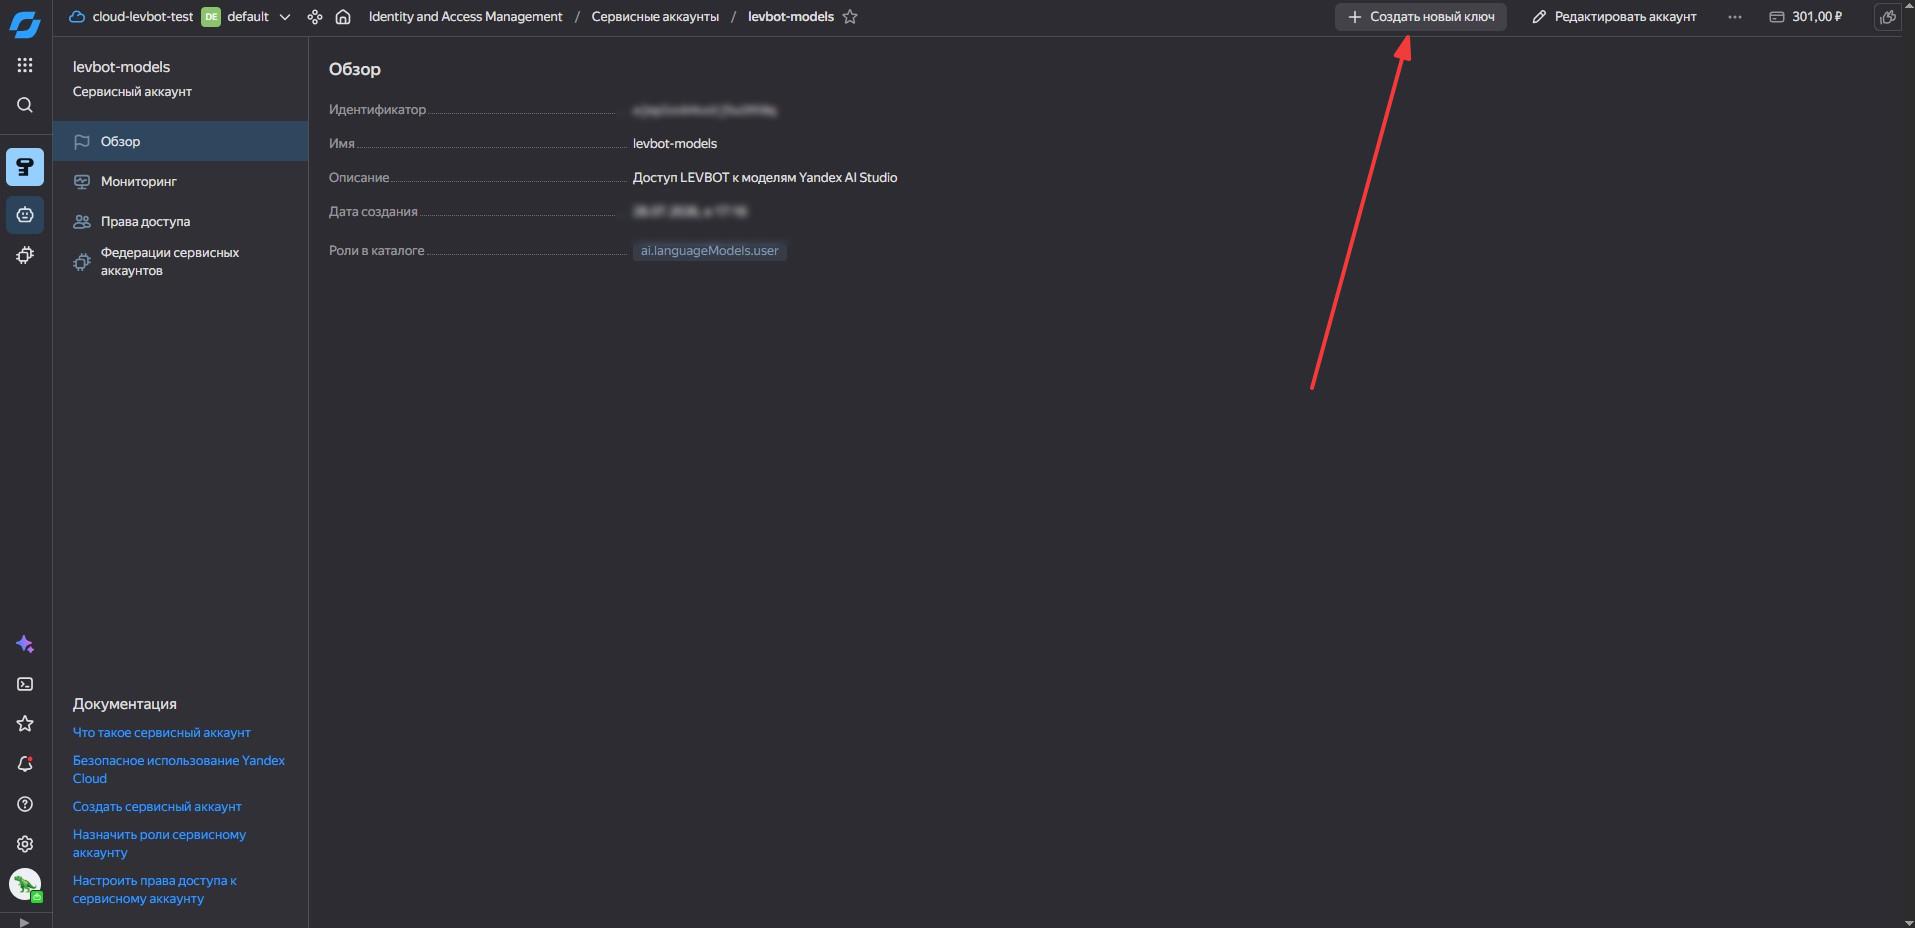Open the resource hierarchy icon in top bar
The height and width of the screenshot is (928, 1915).
315,17
